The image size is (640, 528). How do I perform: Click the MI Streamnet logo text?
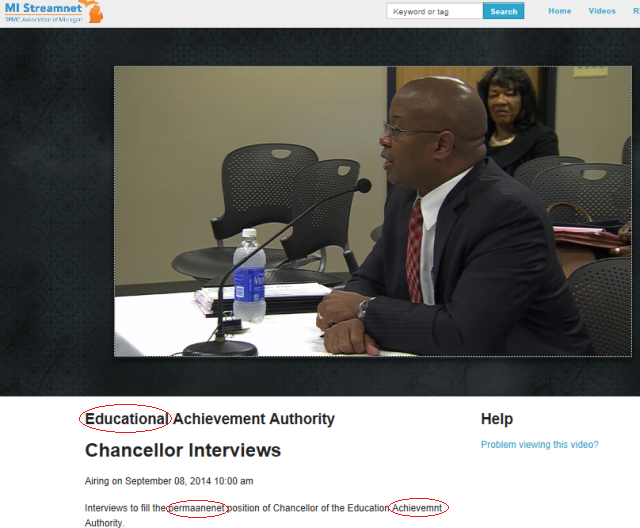[x=42, y=8]
